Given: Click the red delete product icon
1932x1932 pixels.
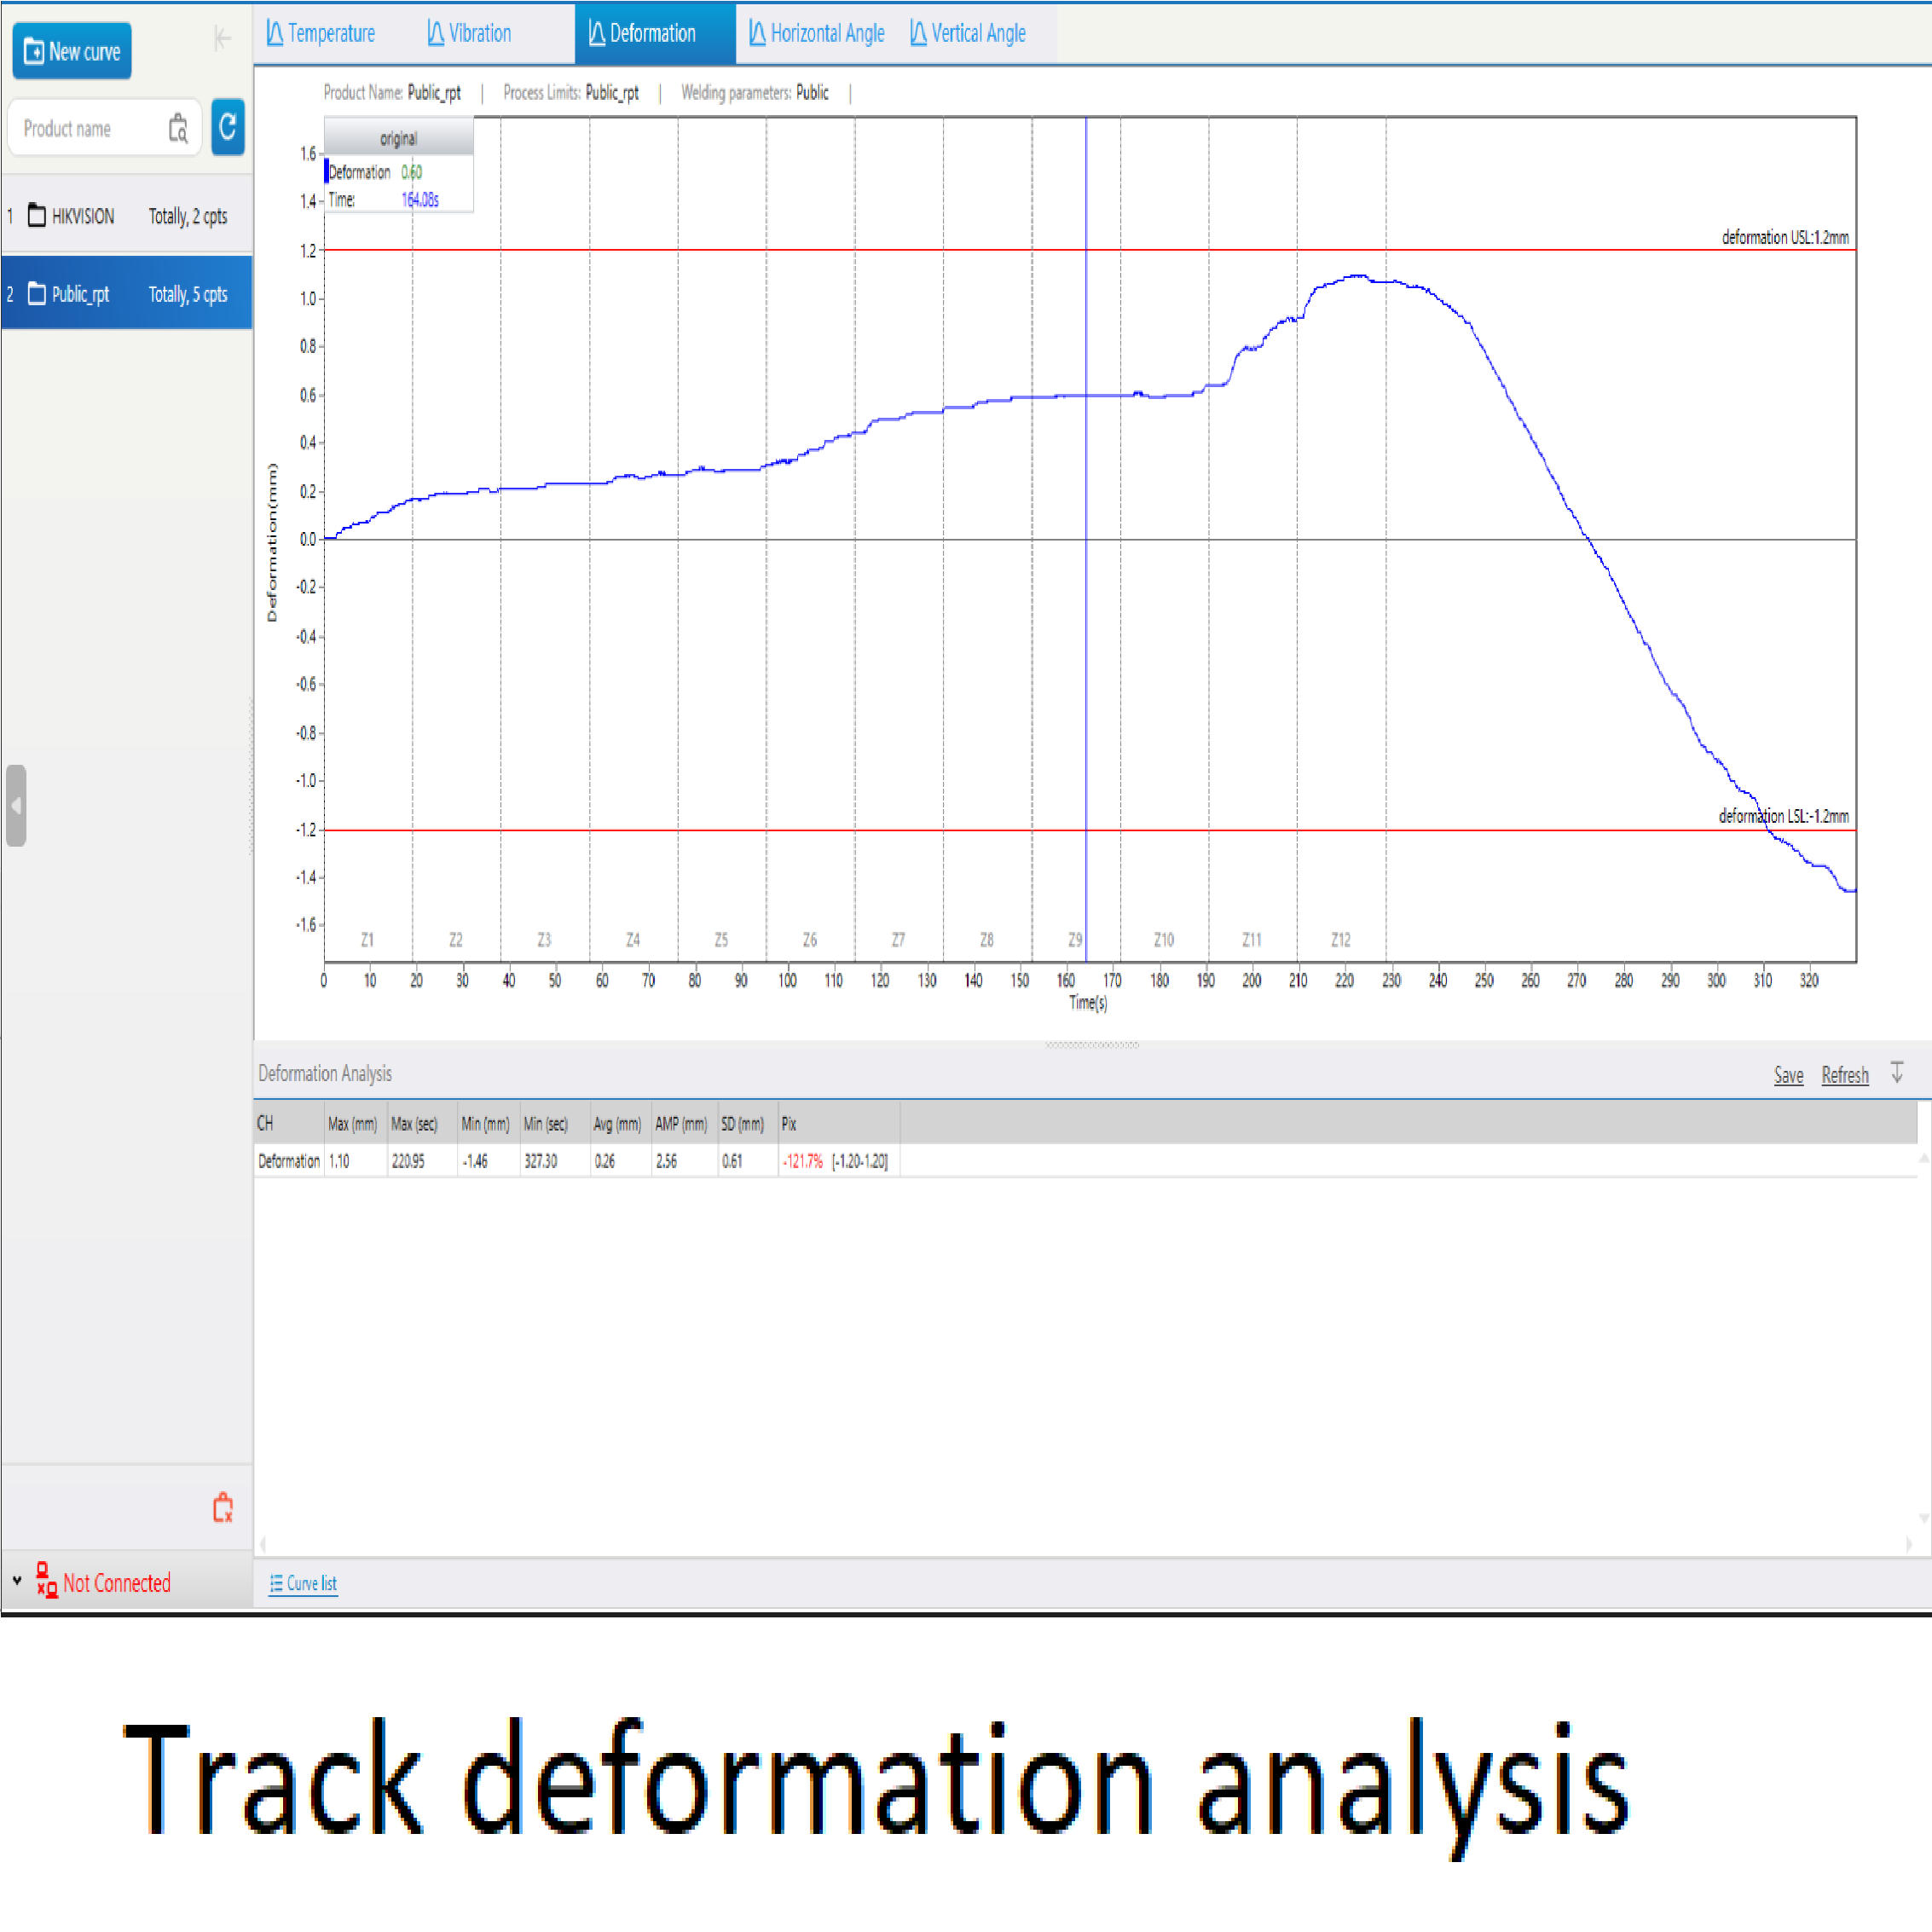Looking at the screenshot, I should [x=223, y=1507].
